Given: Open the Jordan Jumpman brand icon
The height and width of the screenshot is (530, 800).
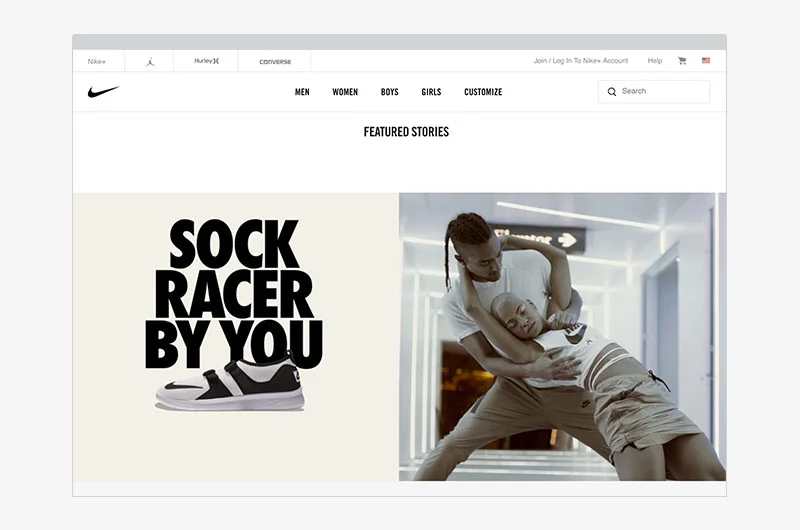Looking at the screenshot, I should (149, 62).
